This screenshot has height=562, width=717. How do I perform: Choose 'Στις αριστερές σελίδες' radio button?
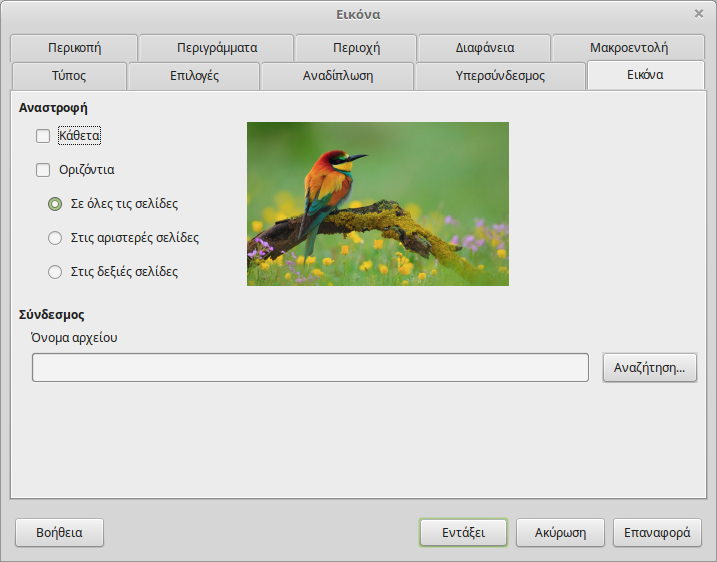[56, 238]
